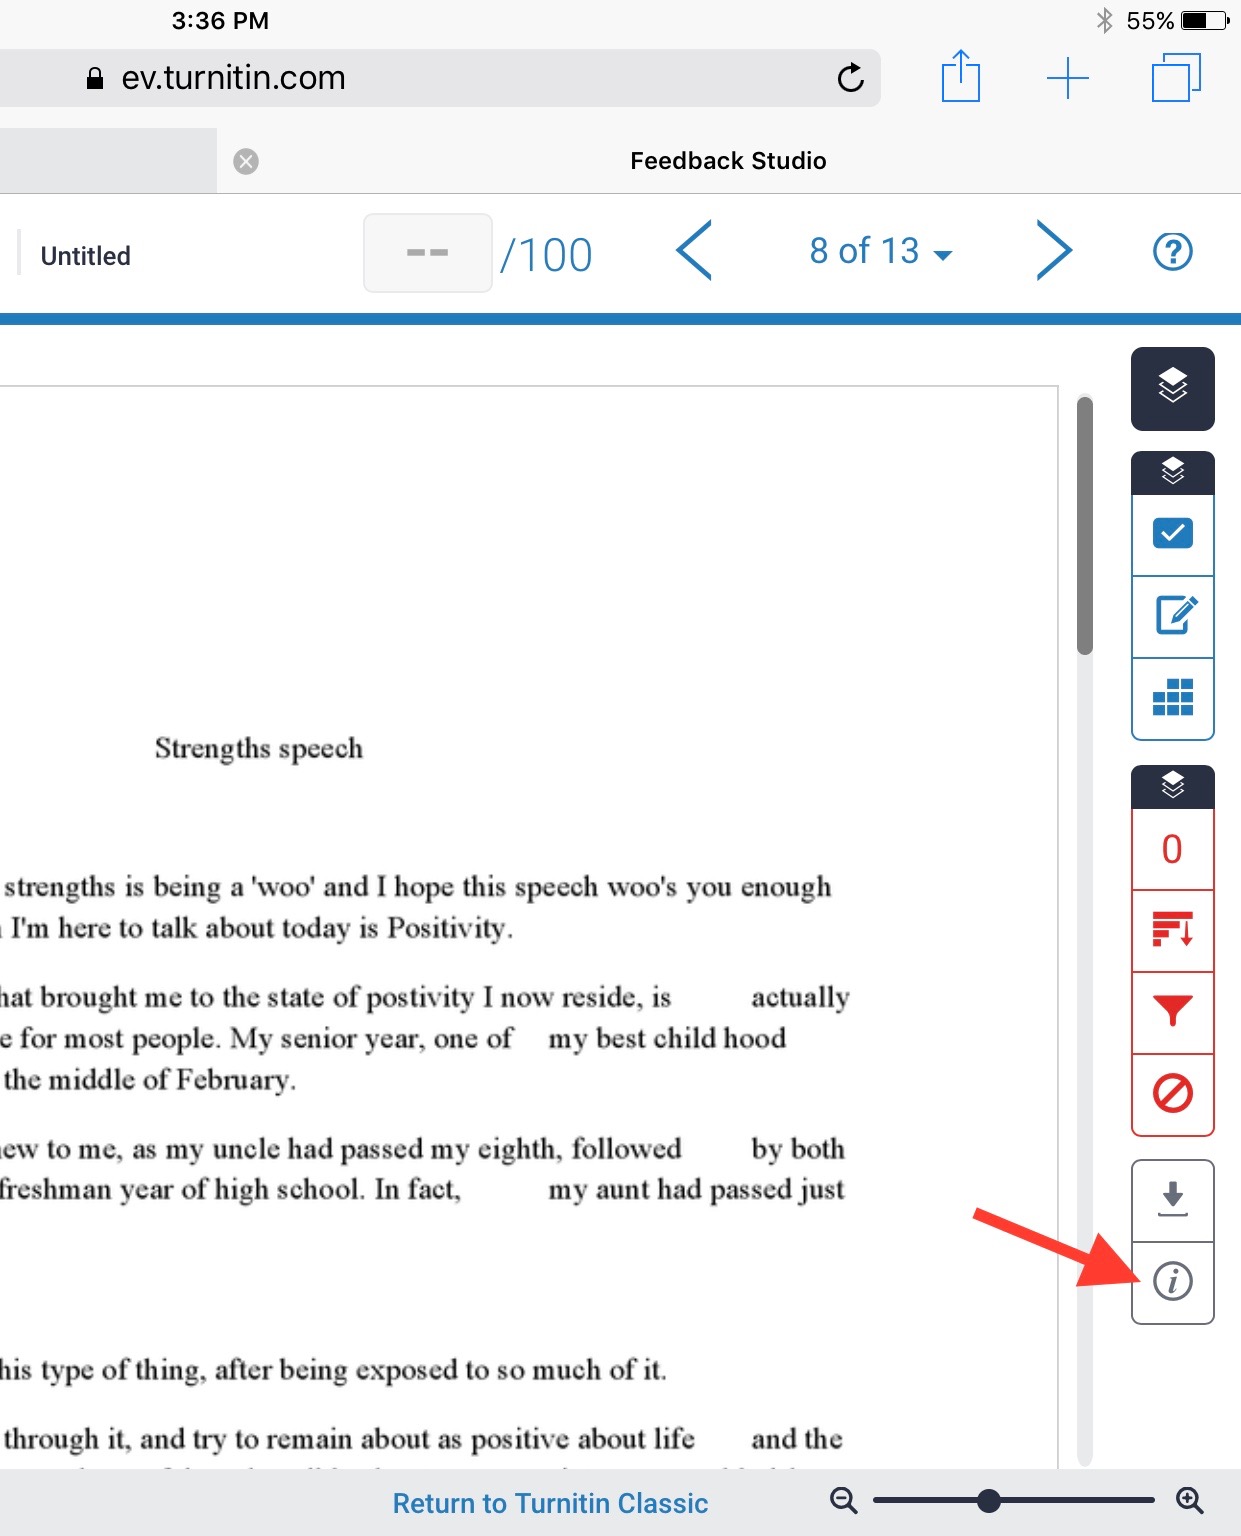Open the submission information panel
Screen dimensions: 1241x1536
(x=1172, y=1281)
